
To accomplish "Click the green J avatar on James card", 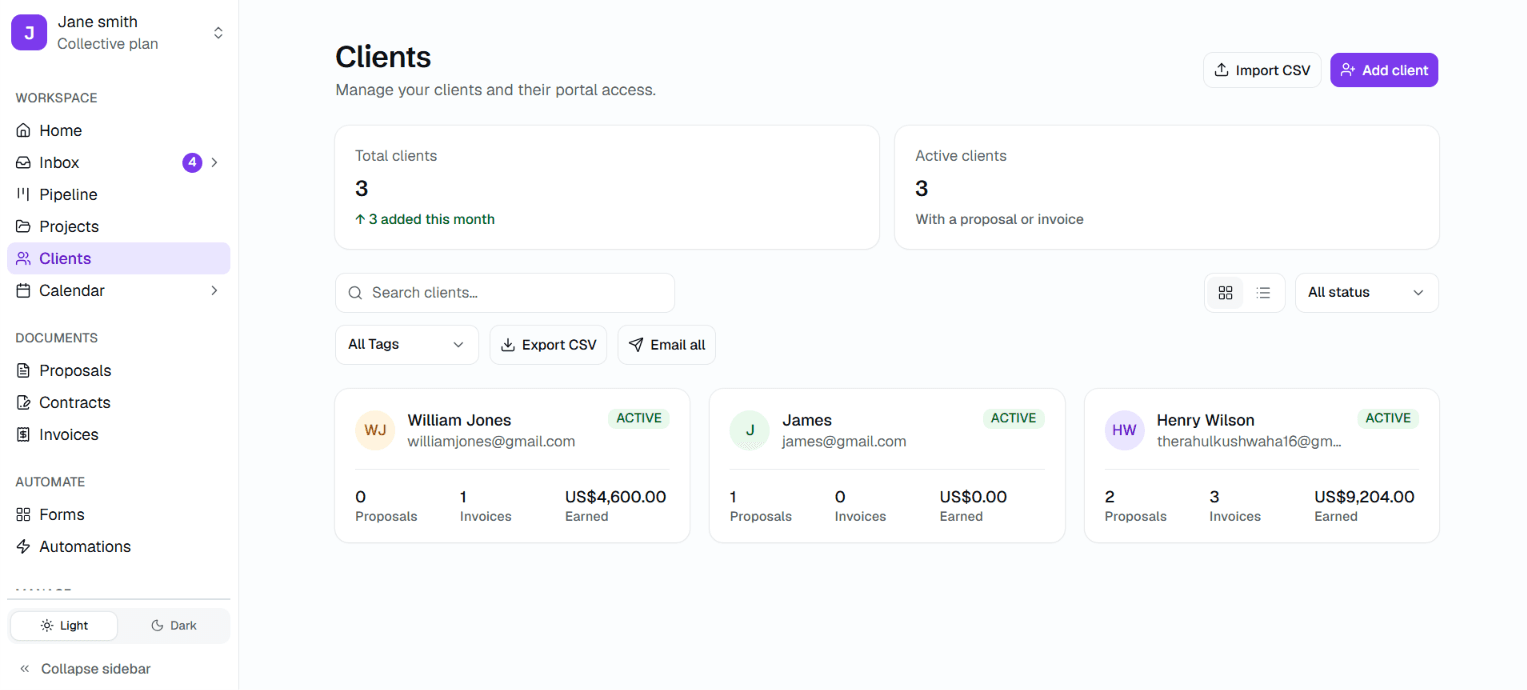I will click(x=750, y=430).
